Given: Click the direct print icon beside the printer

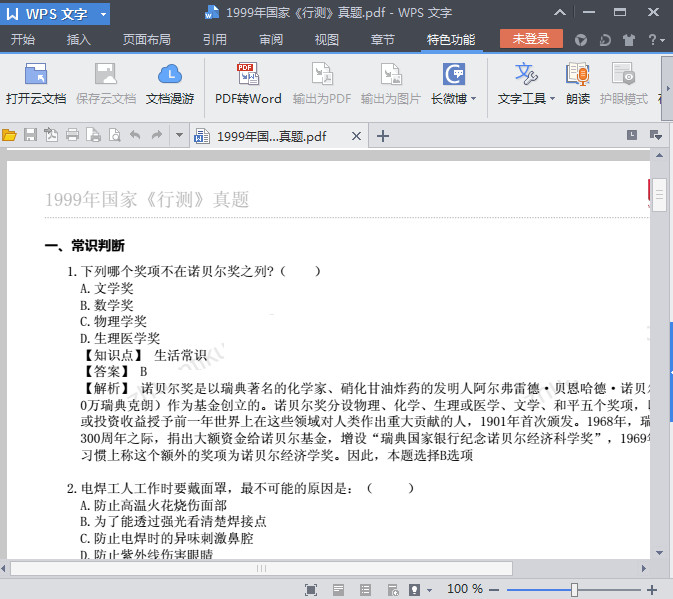Looking at the screenshot, I should pyautogui.click(x=93, y=136).
